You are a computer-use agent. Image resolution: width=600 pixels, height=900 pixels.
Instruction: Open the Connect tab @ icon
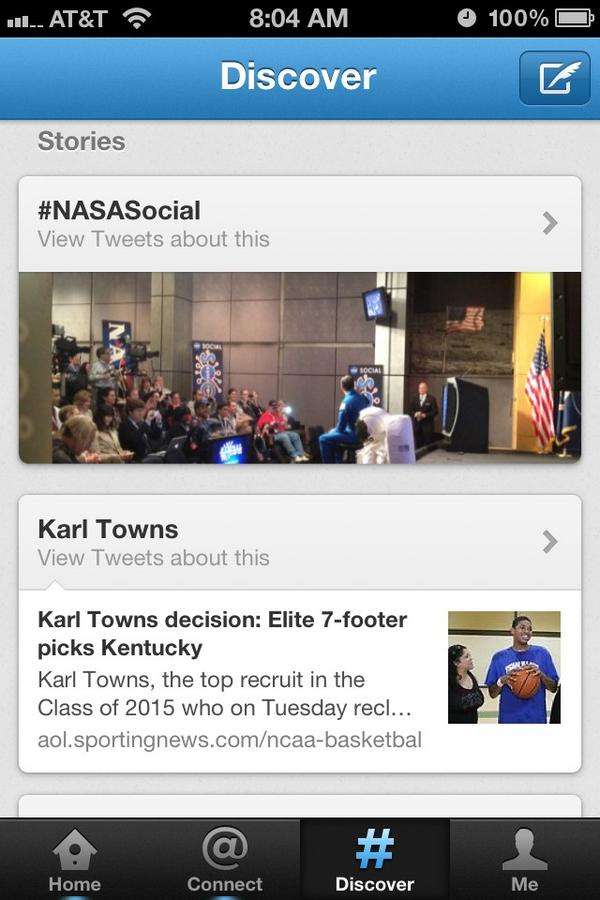click(224, 848)
